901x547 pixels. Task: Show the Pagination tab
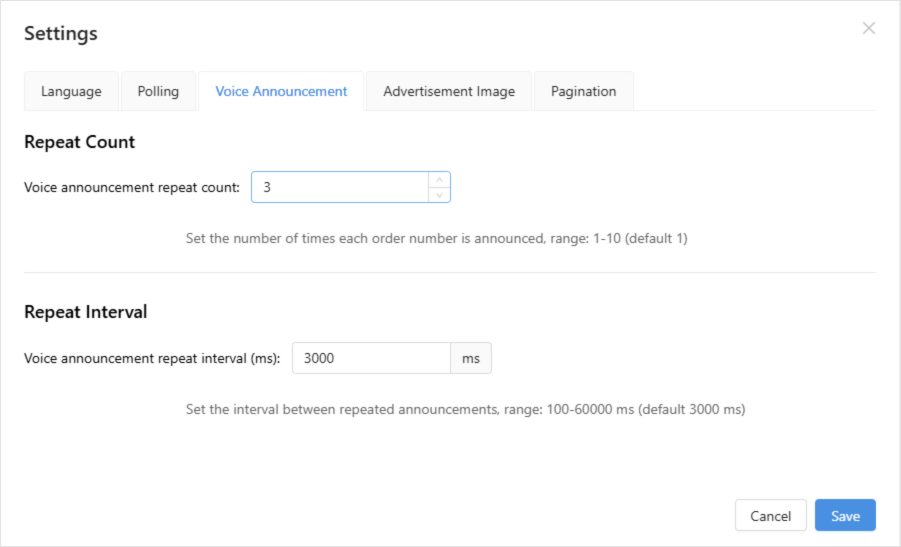[583, 91]
